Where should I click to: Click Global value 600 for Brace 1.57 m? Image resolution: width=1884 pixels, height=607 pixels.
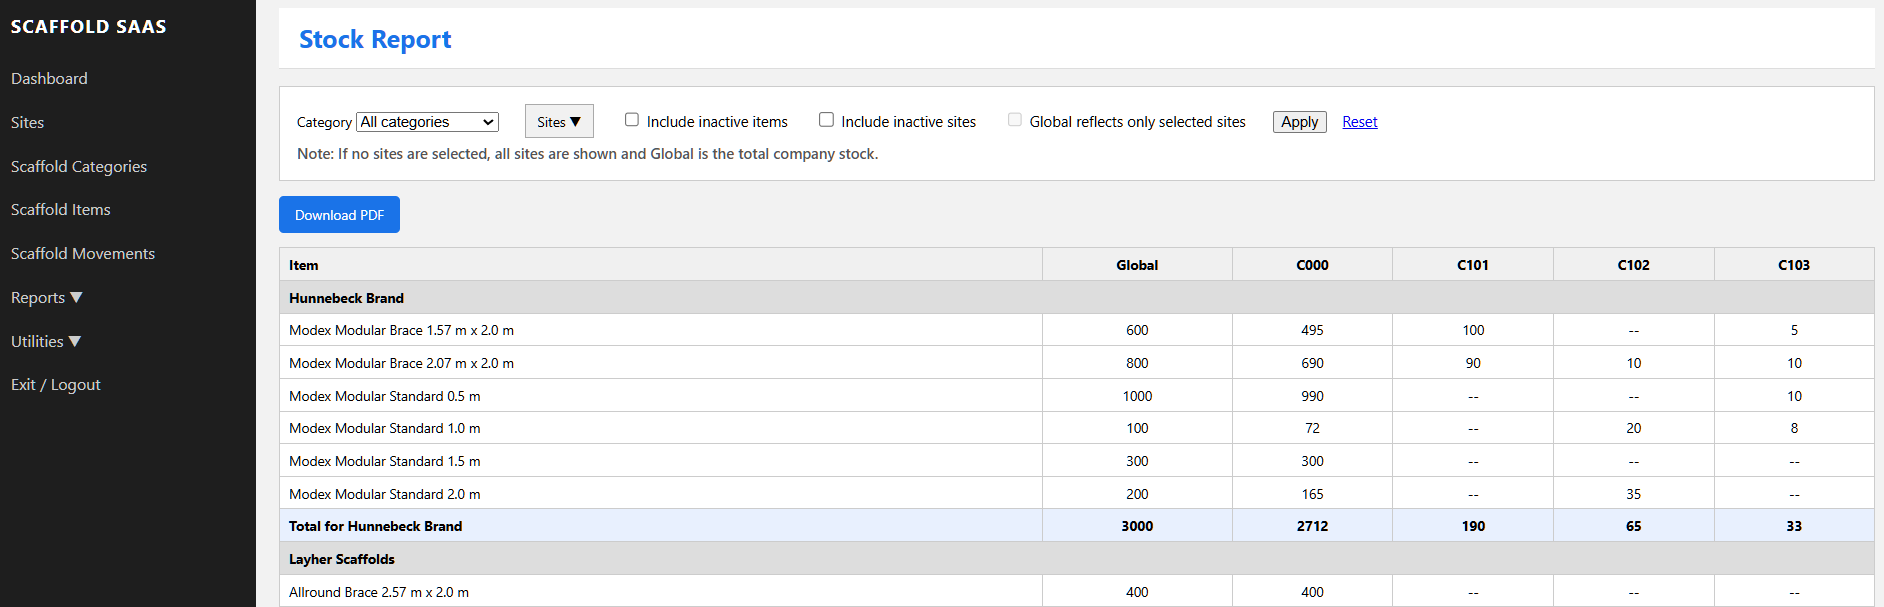click(x=1137, y=330)
